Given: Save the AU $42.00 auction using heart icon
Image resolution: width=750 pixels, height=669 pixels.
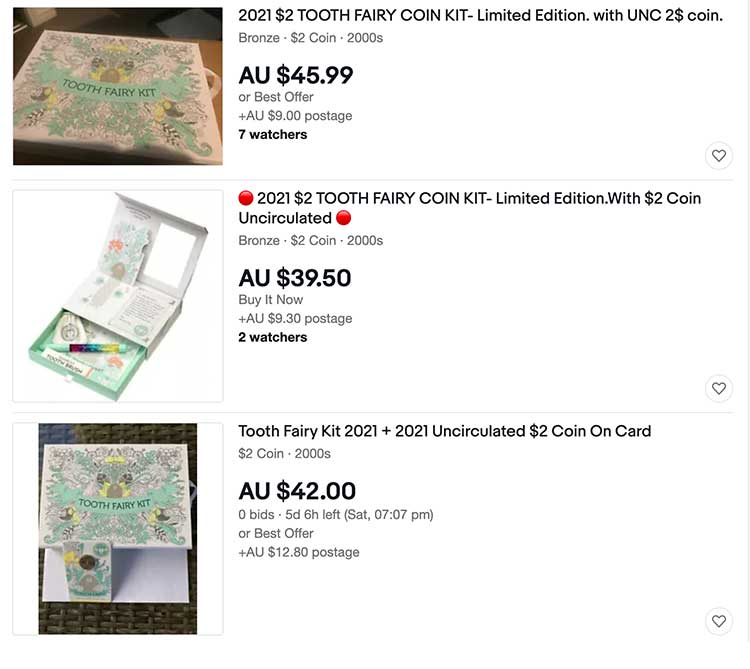Looking at the screenshot, I should coord(718,621).
